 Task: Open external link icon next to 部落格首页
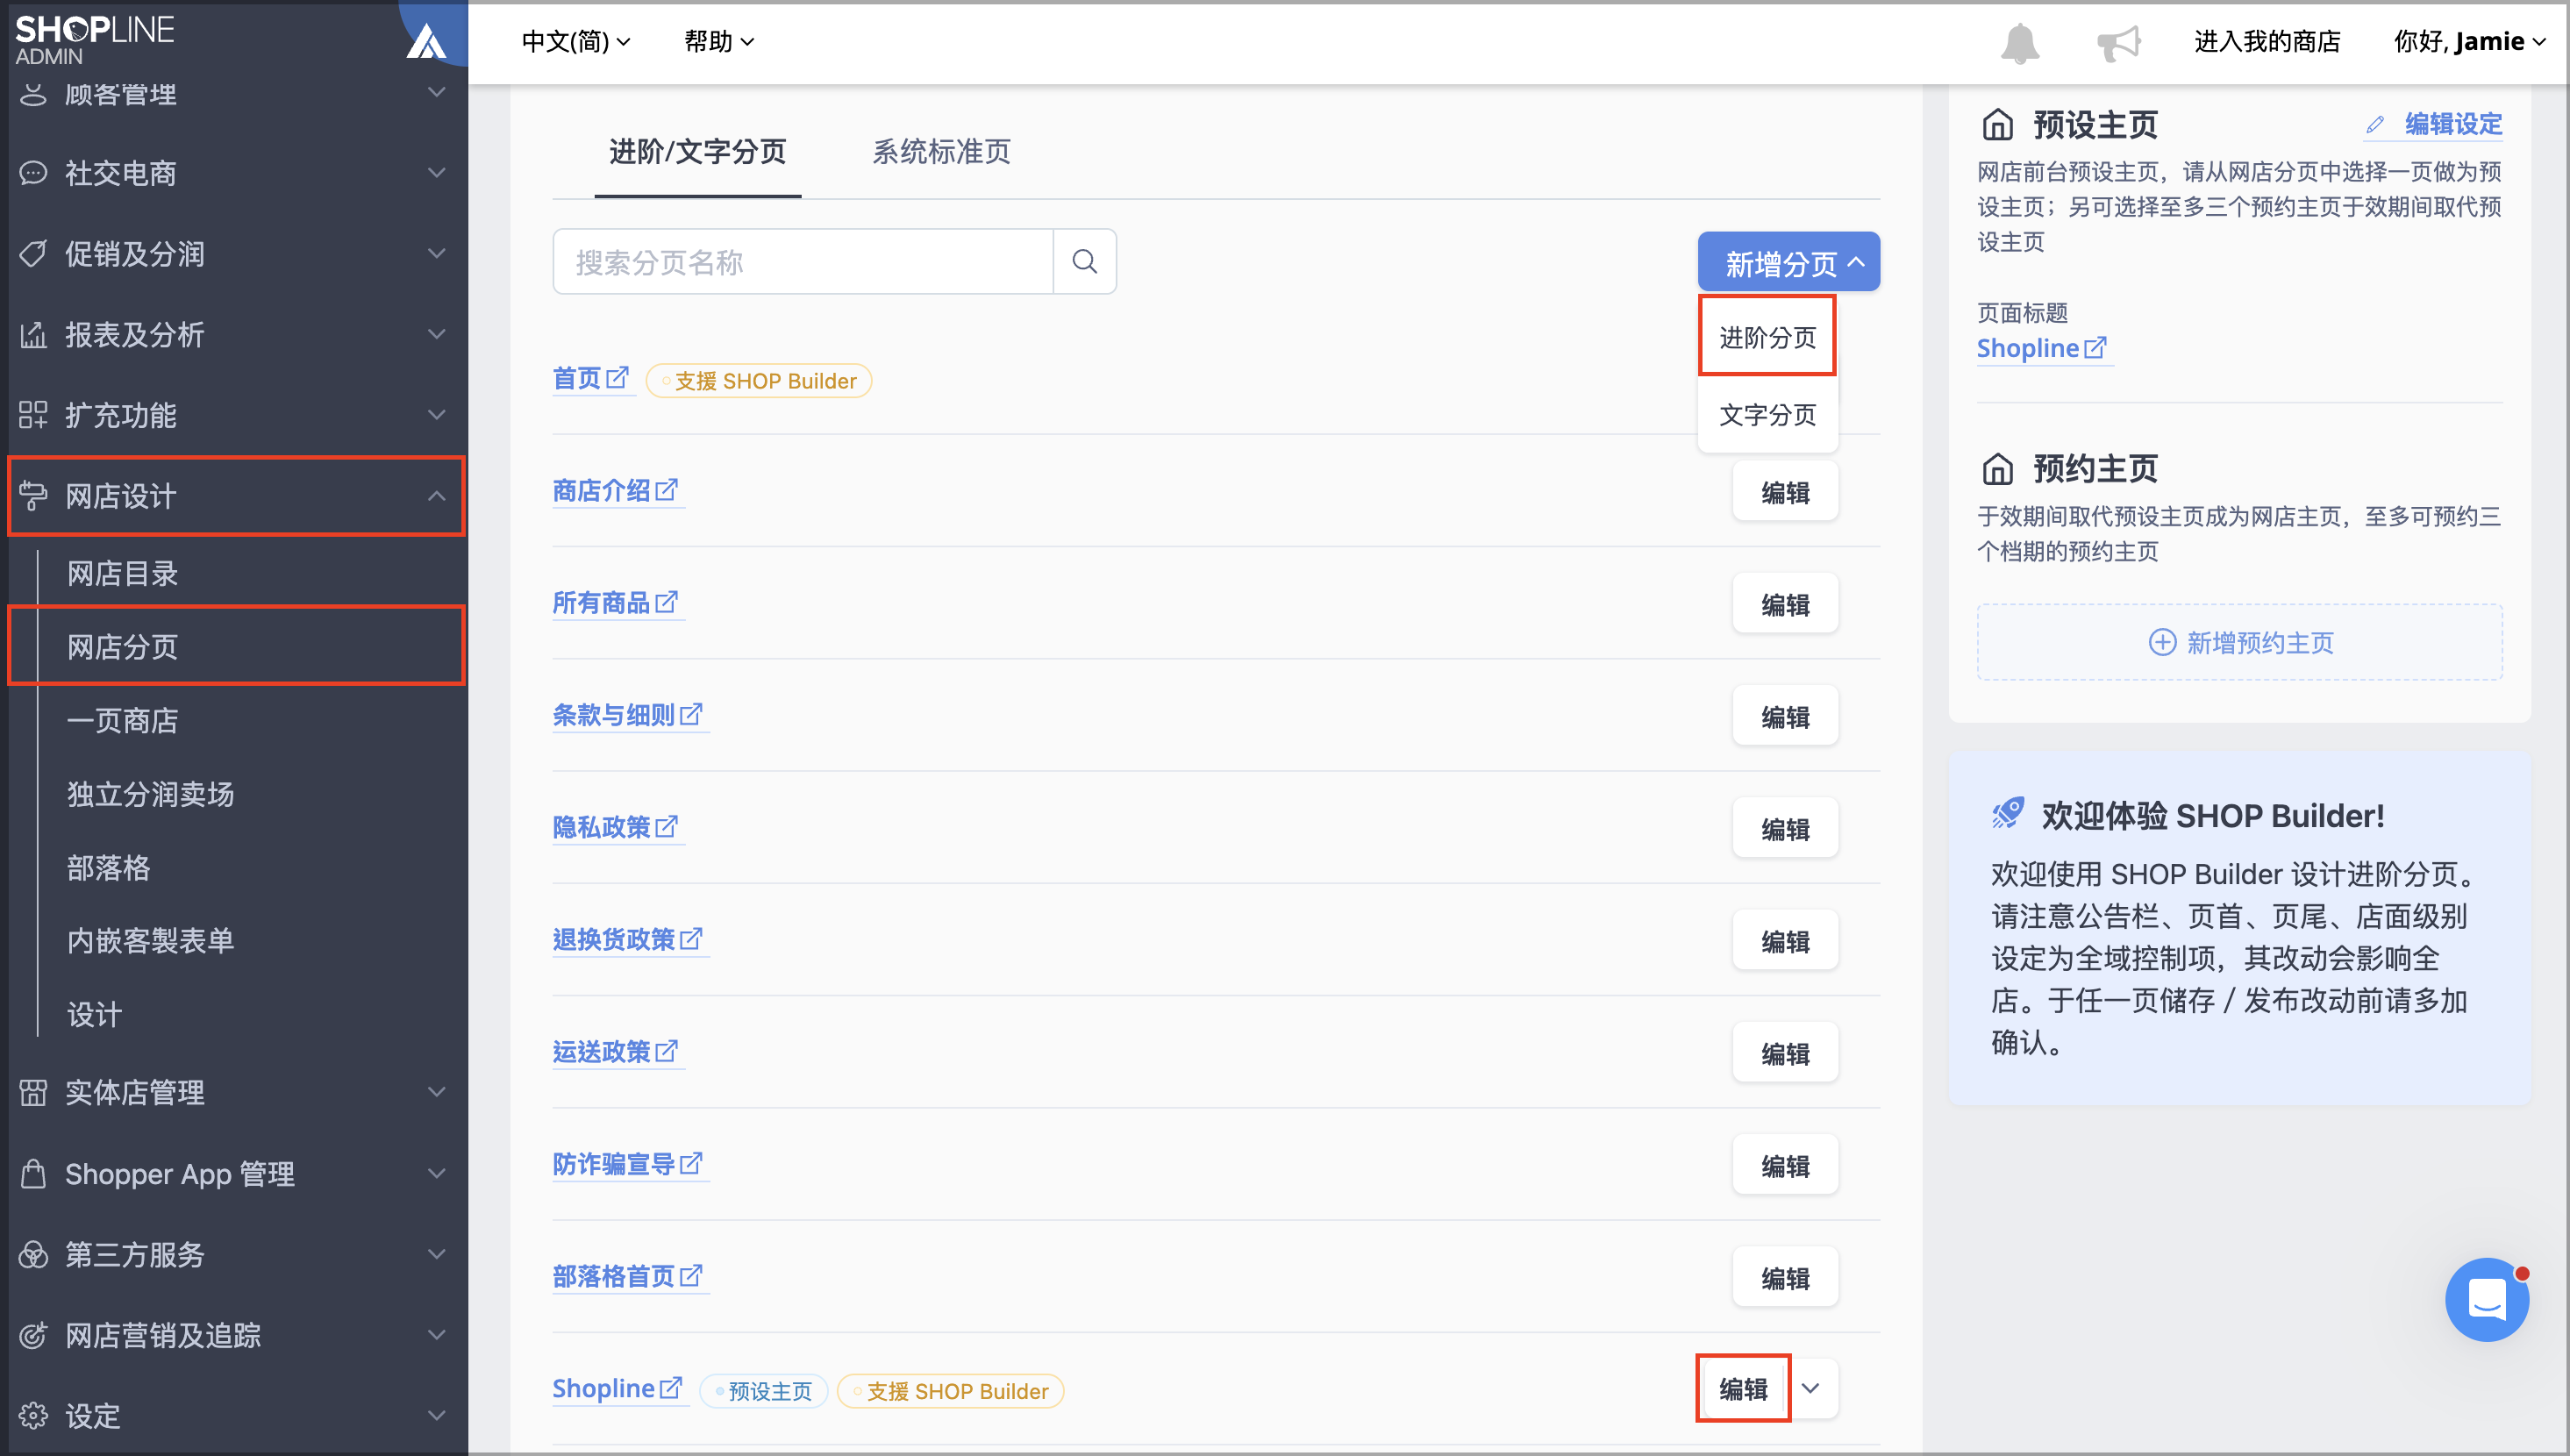coord(691,1275)
